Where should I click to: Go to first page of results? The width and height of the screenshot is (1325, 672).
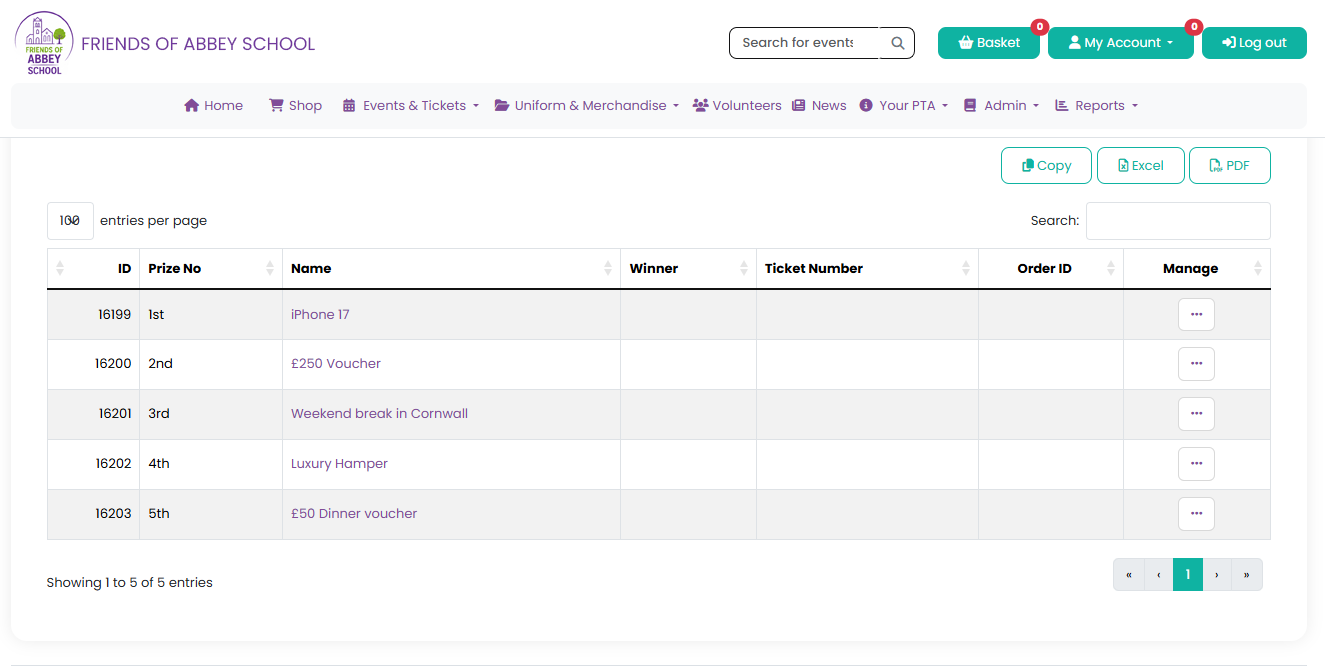point(1129,575)
